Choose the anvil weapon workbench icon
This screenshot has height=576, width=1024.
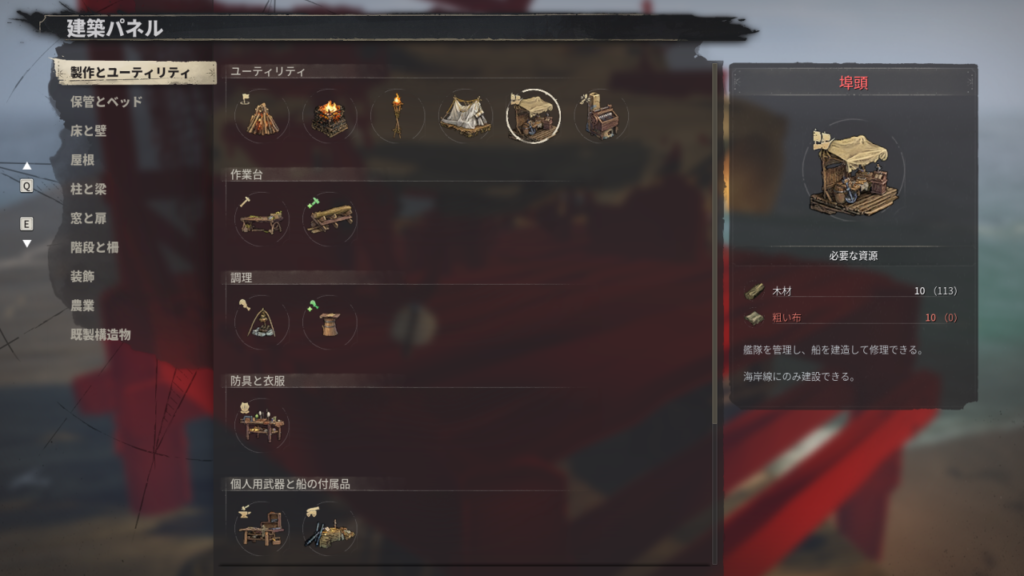click(261, 529)
